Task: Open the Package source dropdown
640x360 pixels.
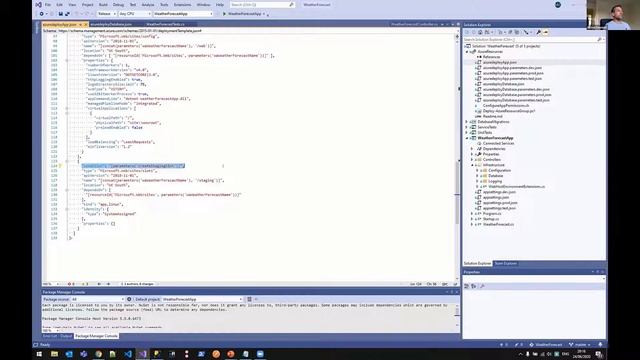Action: (98, 299)
